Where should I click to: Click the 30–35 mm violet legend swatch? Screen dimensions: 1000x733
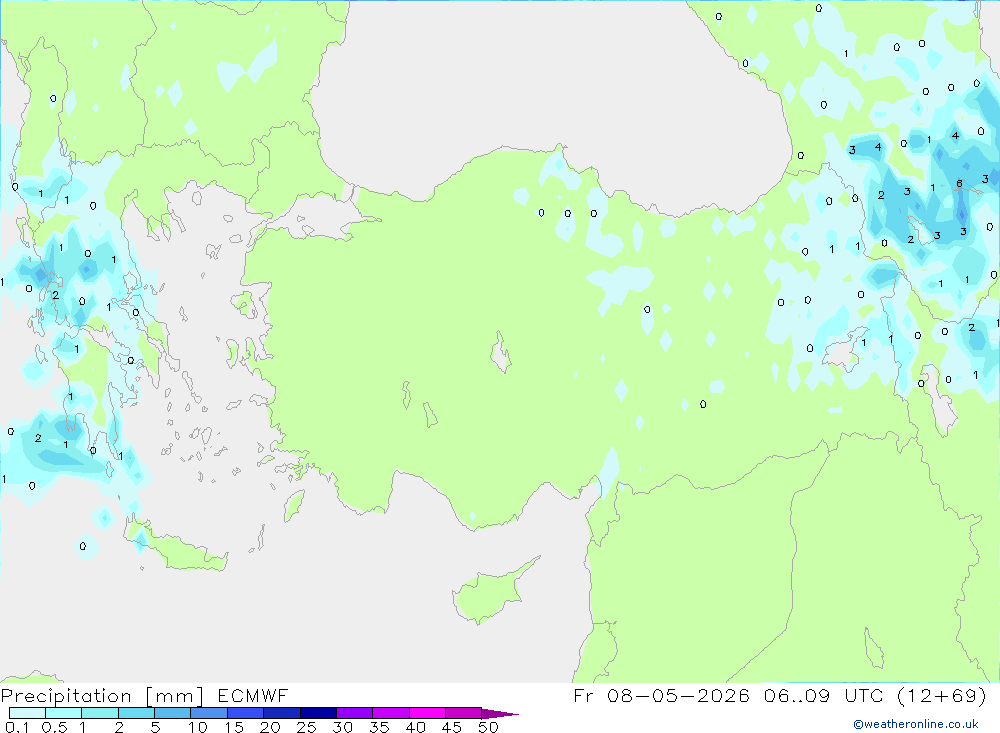click(x=354, y=713)
